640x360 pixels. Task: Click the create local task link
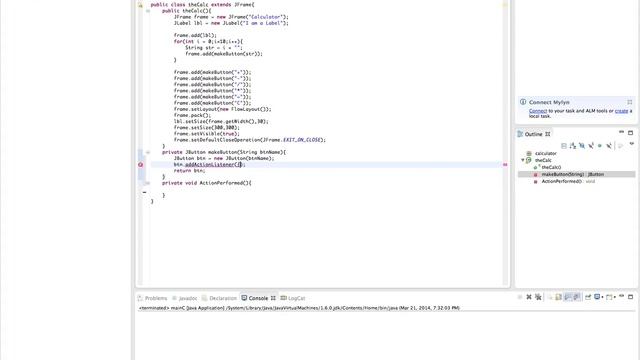point(621,111)
